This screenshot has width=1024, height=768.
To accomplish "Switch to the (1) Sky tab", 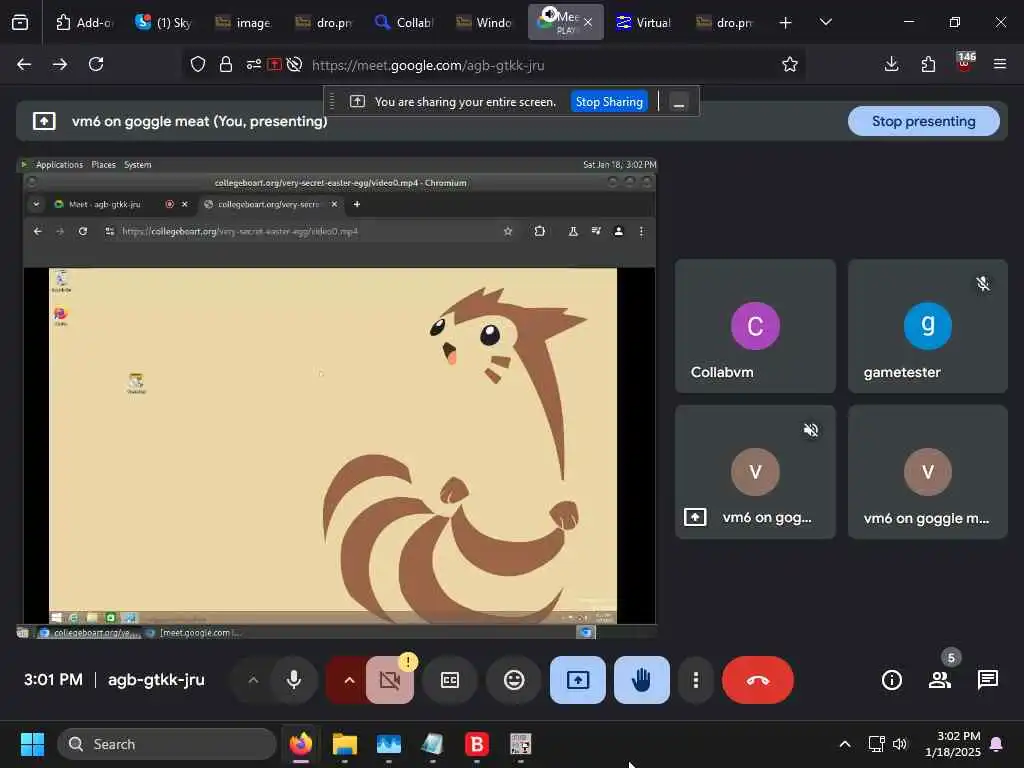I will coord(164,22).
